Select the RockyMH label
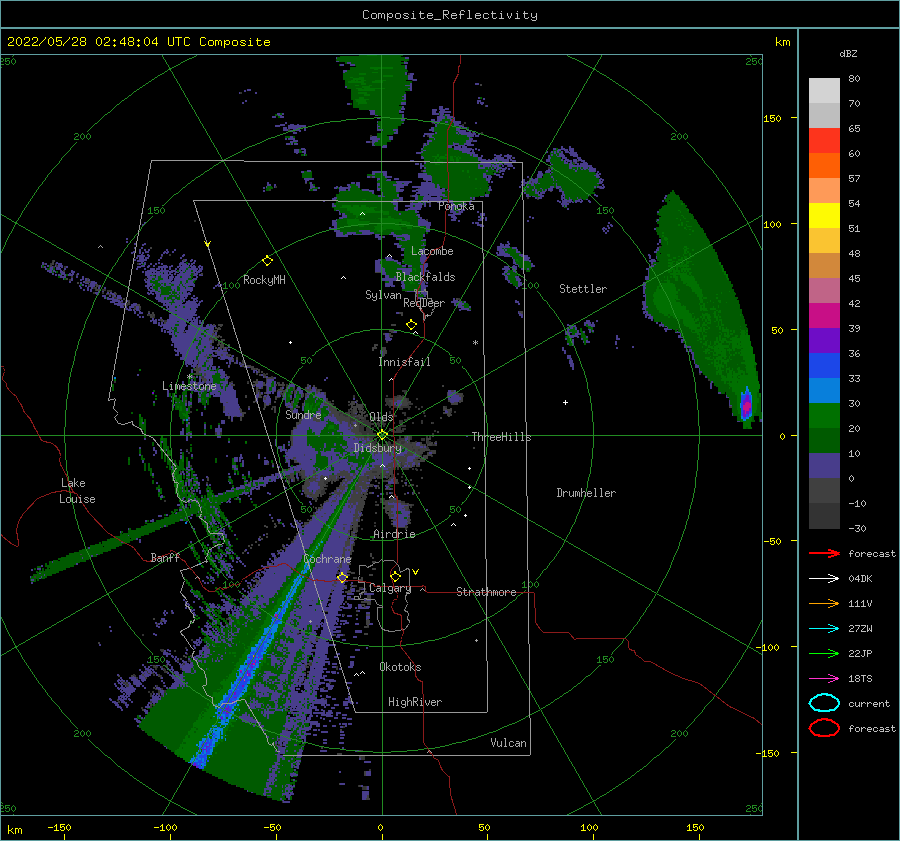This screenshot has width=900, height=841. [264, 280]
